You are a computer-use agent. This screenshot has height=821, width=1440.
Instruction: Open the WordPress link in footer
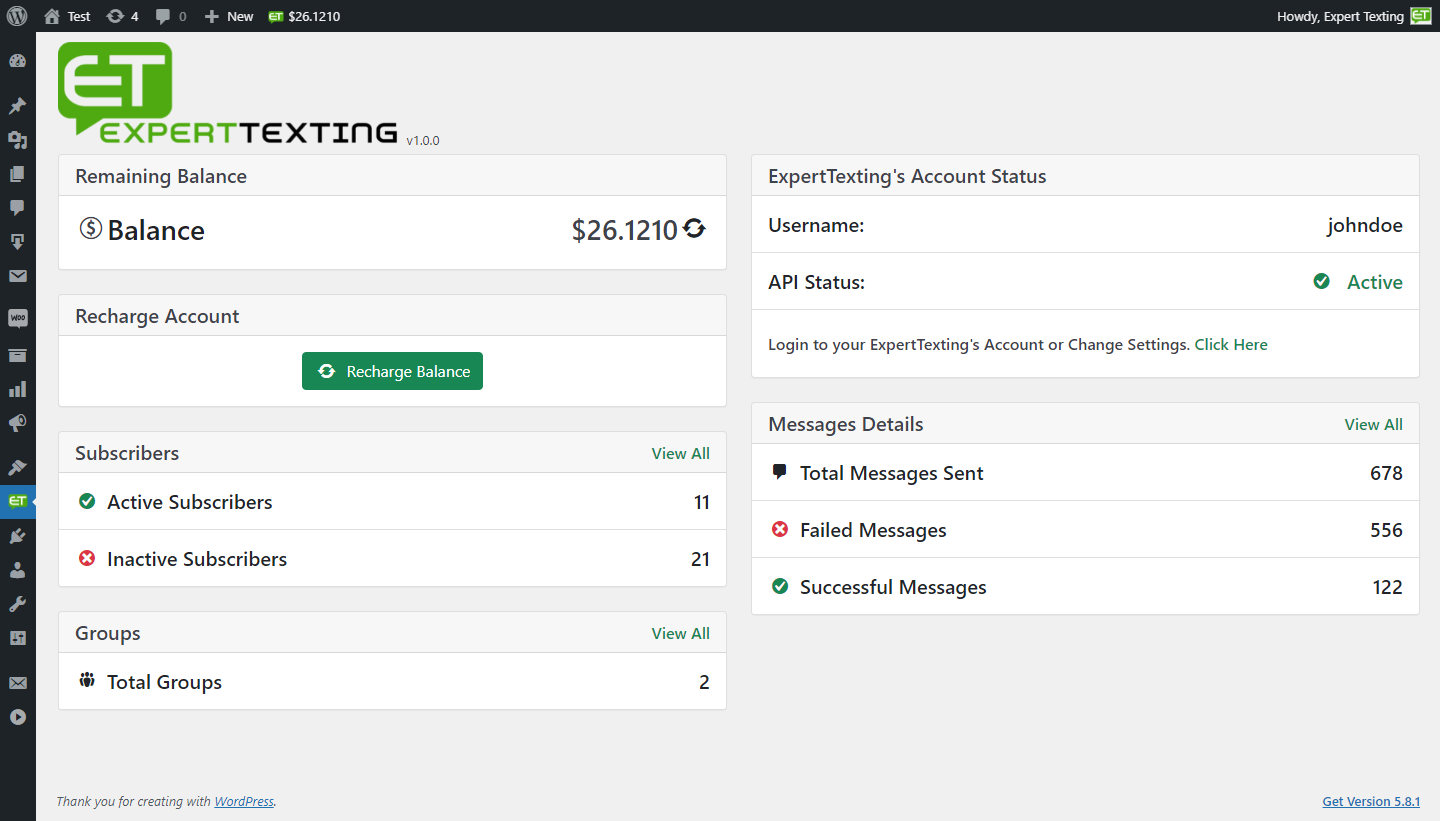click(244, 801)
